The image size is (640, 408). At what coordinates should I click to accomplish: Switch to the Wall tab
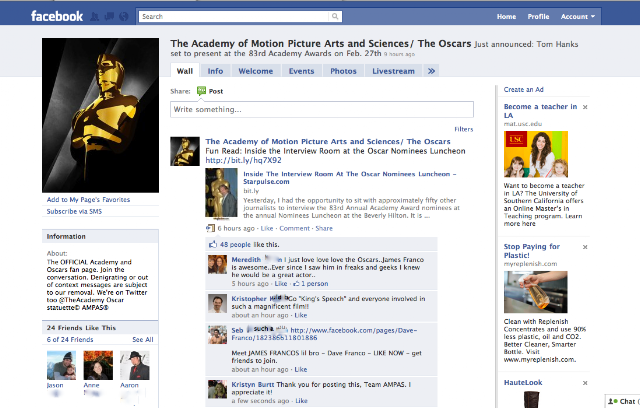coord(184,71)
